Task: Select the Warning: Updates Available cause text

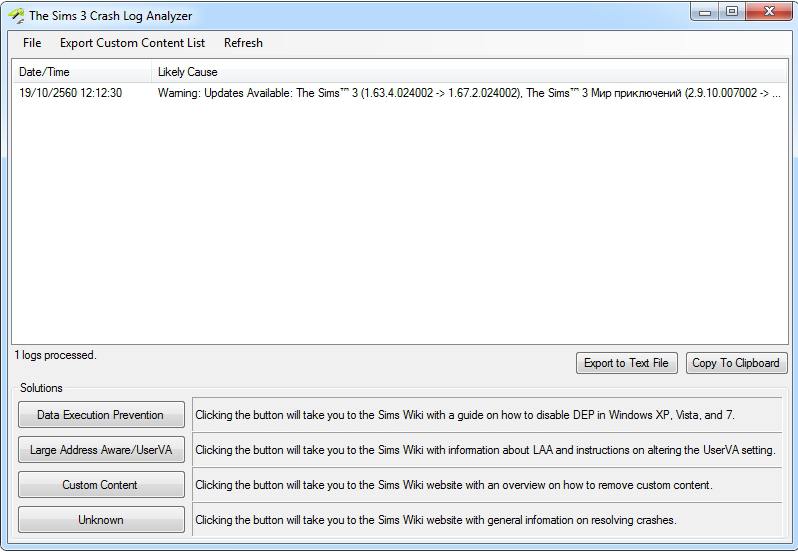Action: pos(469,93)
